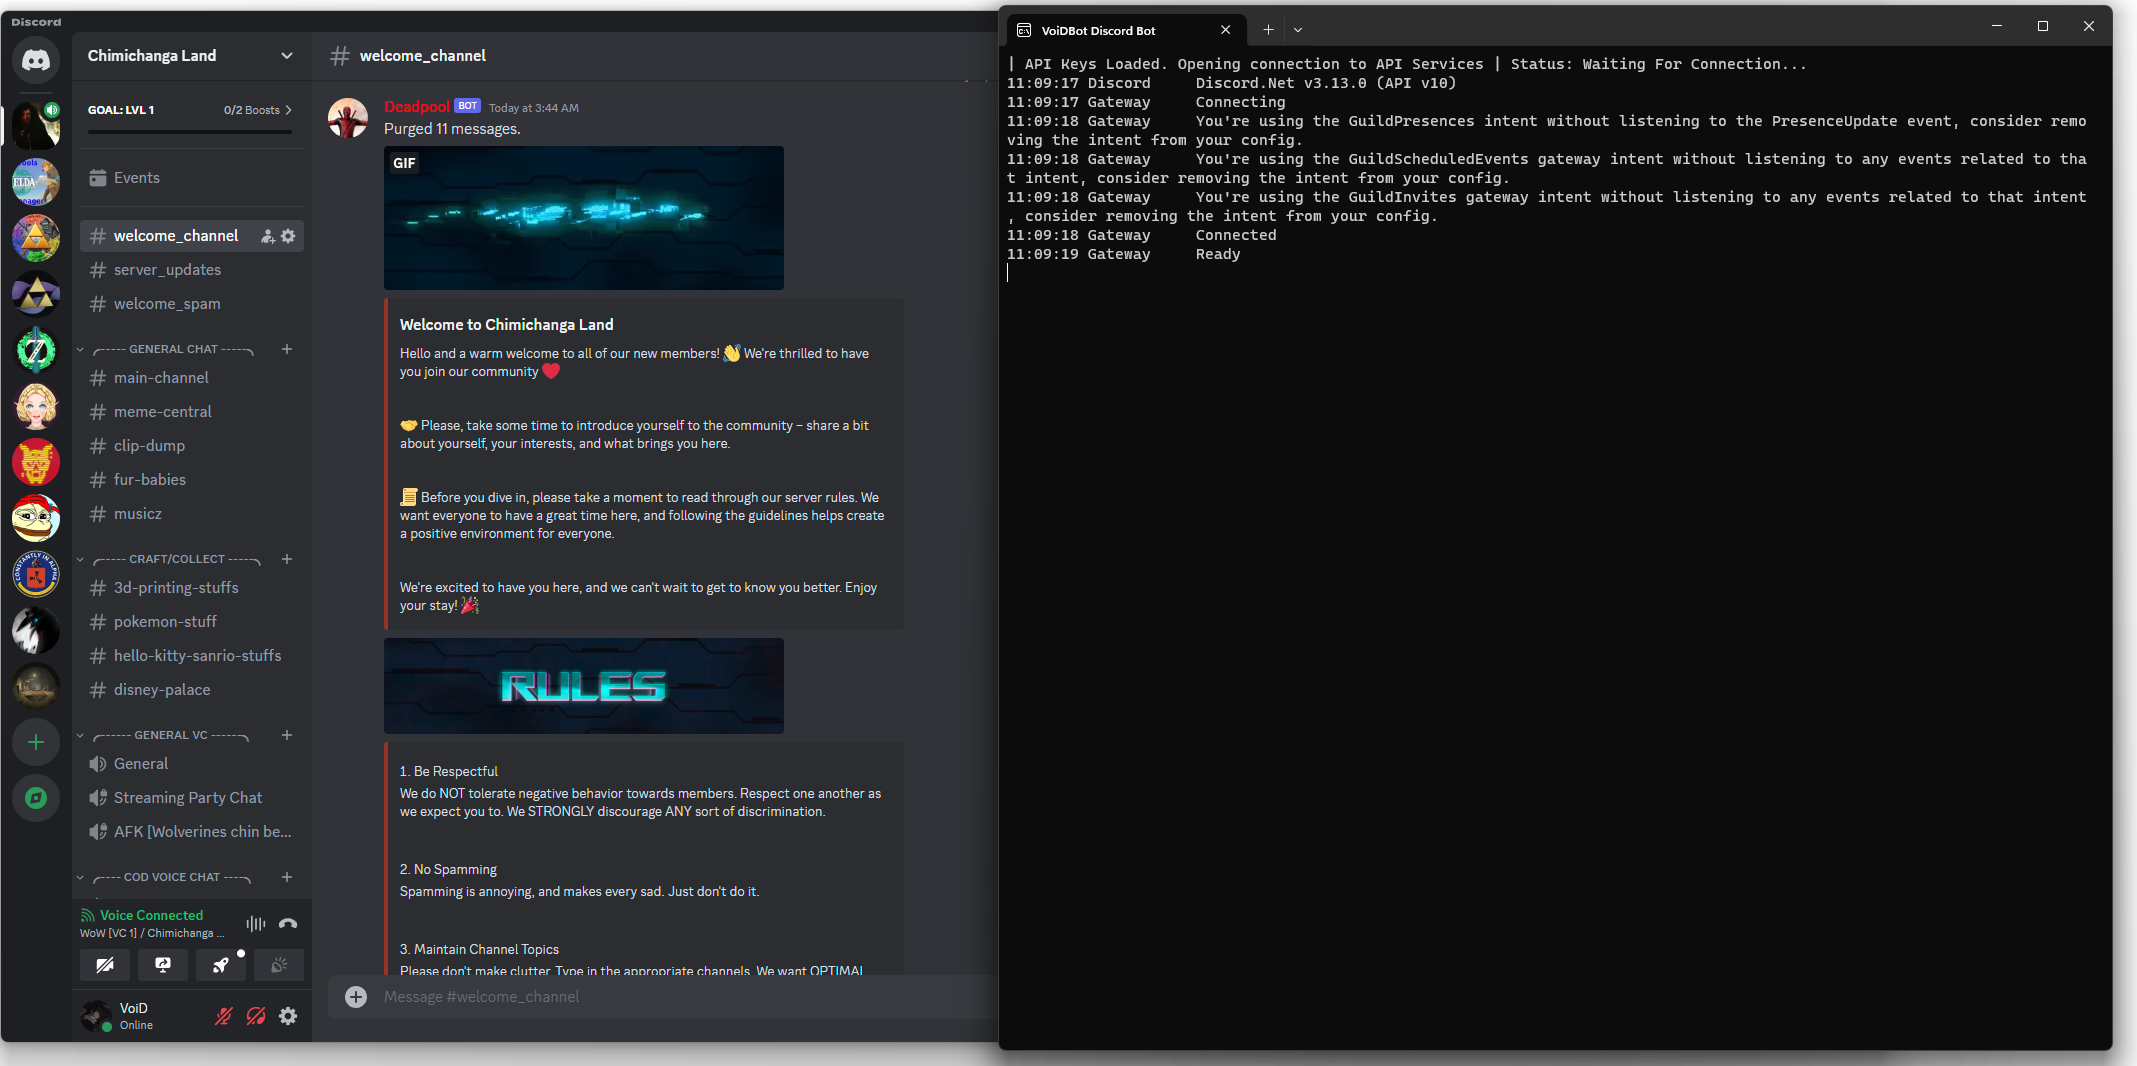2137x1066 pixels.
Task: Select the VoiDBot Discord Bot terminal tab
Action: pos(1124,30)
